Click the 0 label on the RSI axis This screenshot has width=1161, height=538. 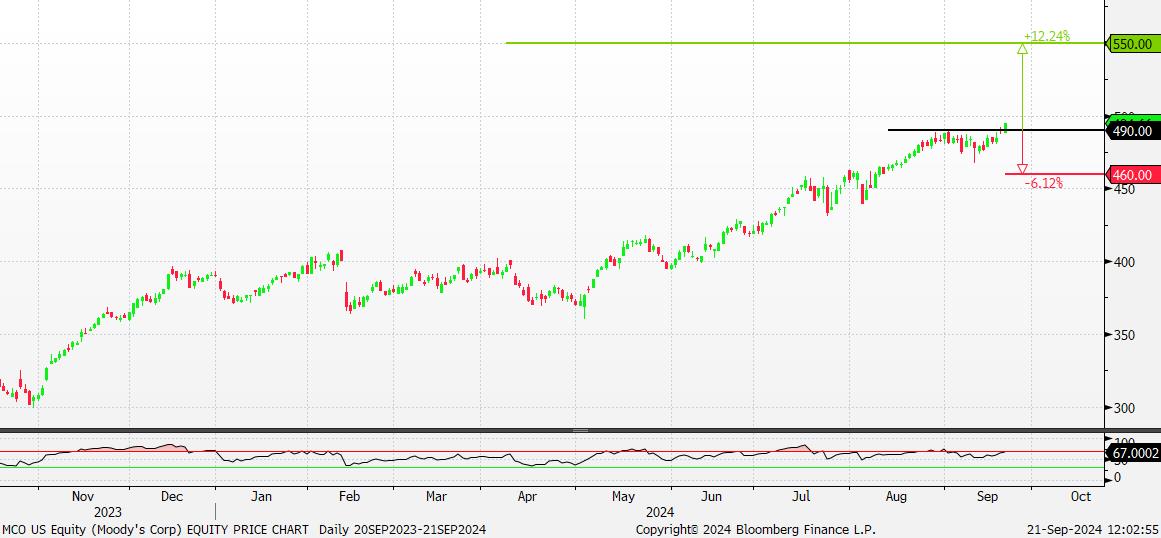(x=1116, y=477)
